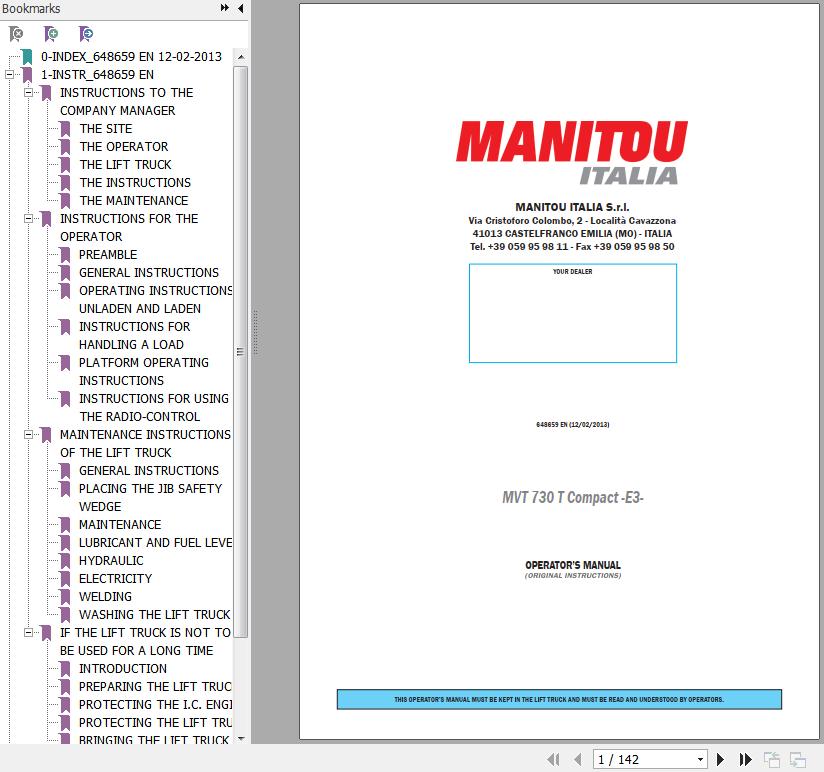Open the PREAMBLE bookmark
The image size is (824, 772).
pos(108,255)
